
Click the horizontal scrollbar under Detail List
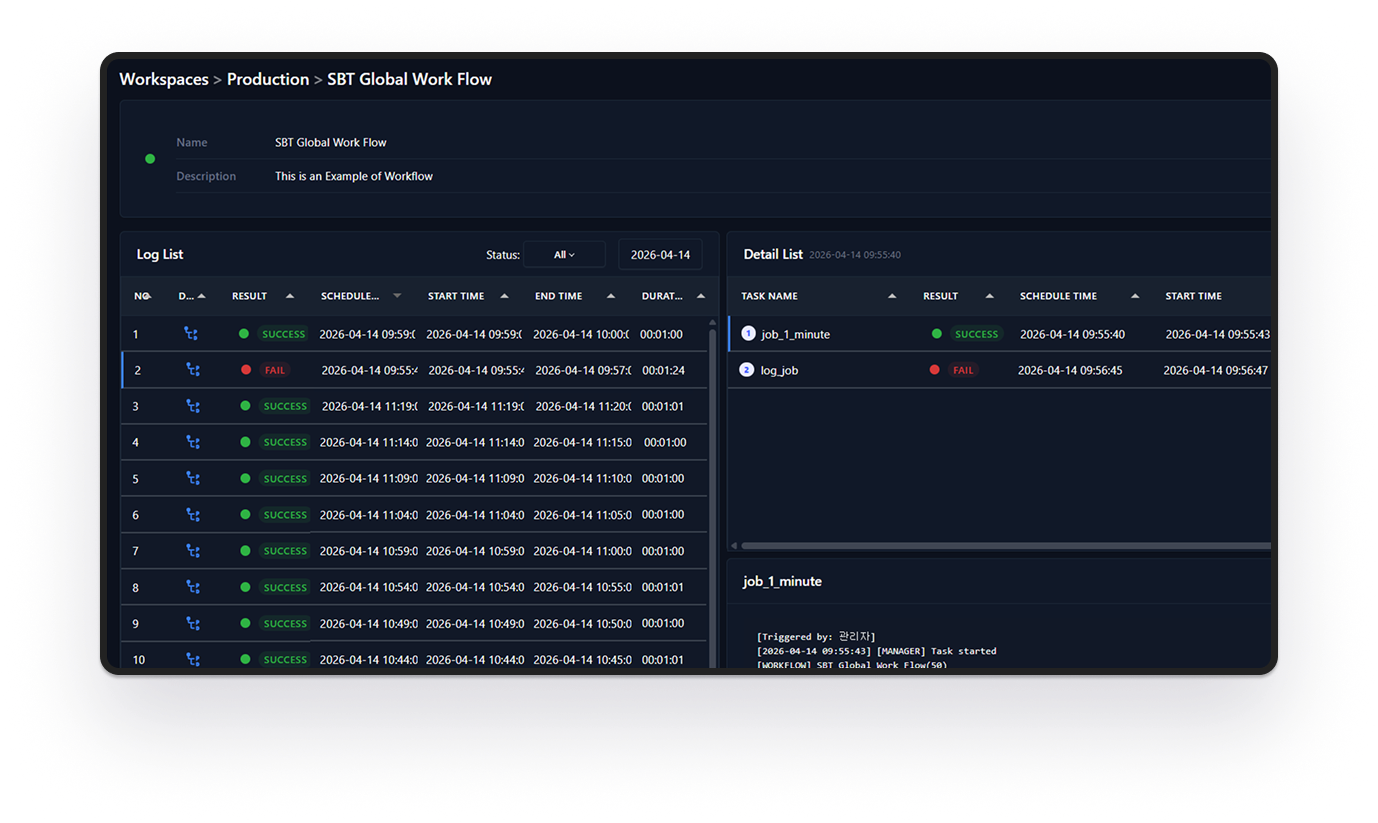(x=1006, y=546)
